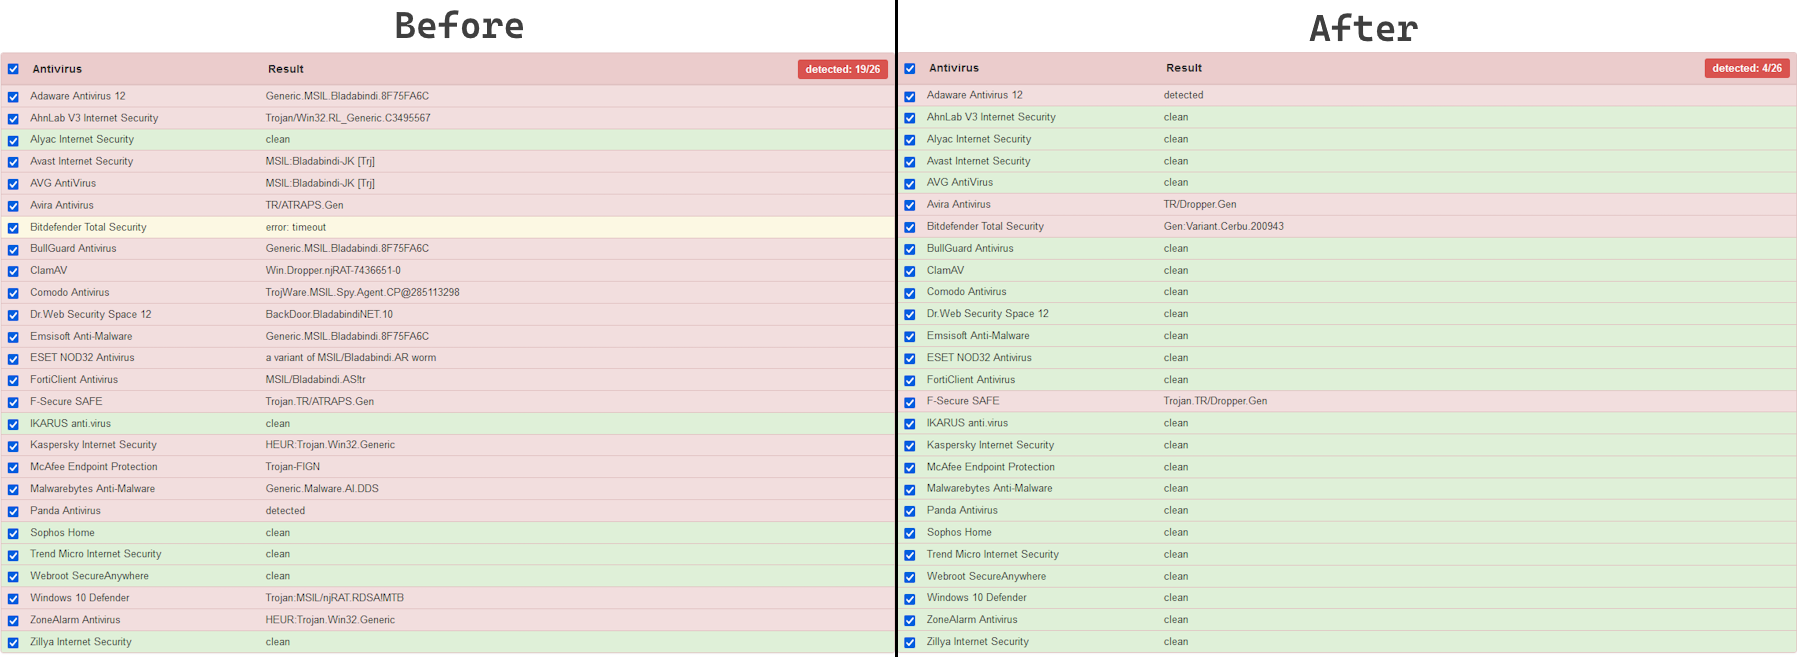Select 'MSIL/Bladabindi.AS!tr' result text
Image resolution: width=1797 pixels, height=657 pixels.
(316, 379)
